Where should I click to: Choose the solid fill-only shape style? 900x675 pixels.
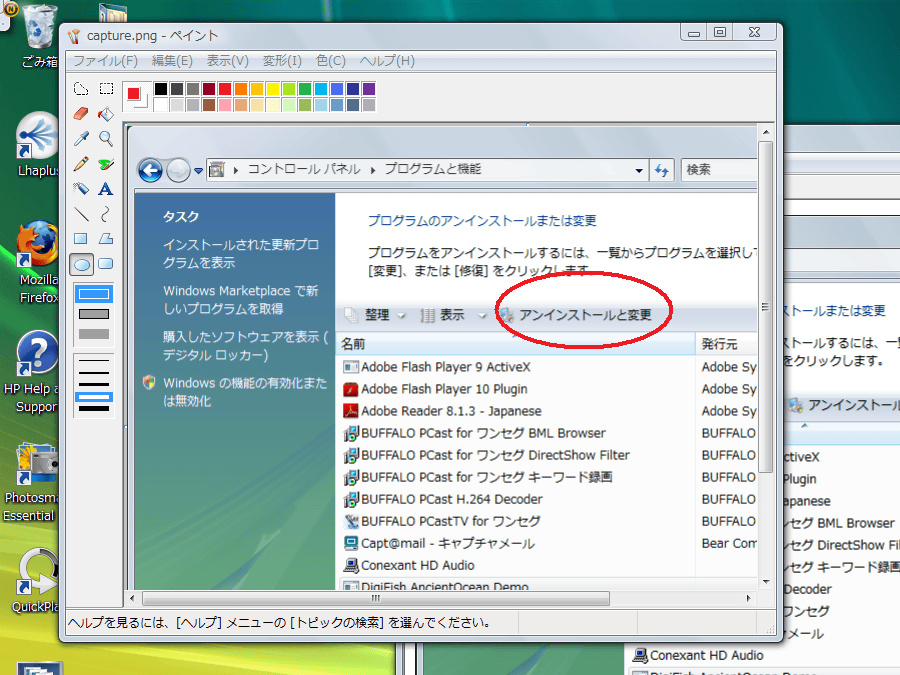pos(94,334)
